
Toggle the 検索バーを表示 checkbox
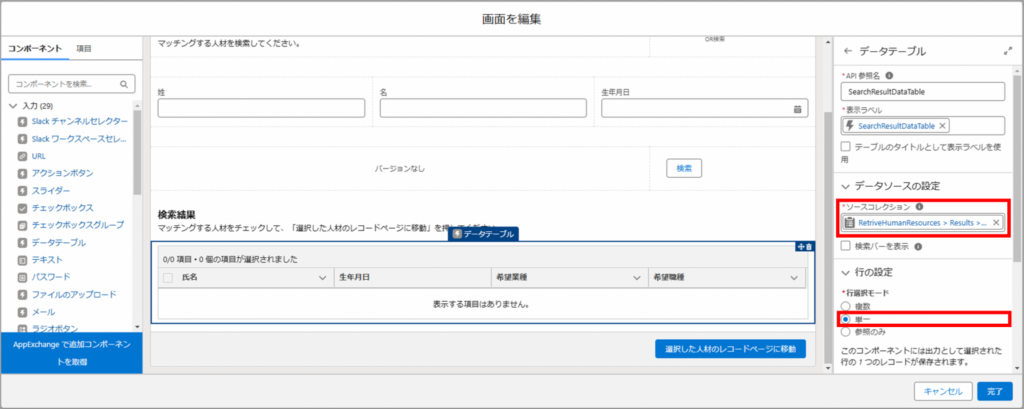pos(847,245)
